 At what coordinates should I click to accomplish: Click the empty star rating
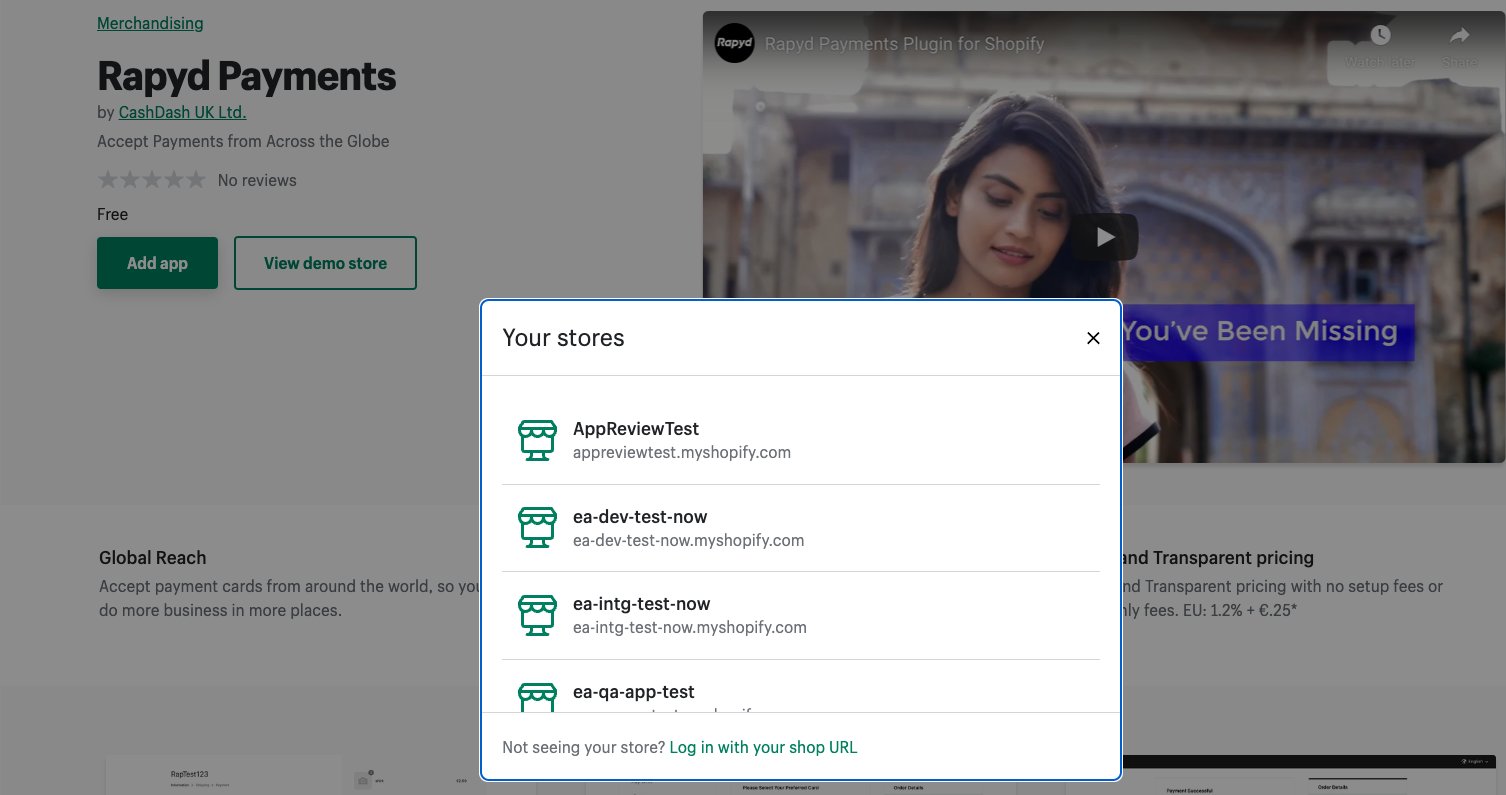click(x=151, y=180)
